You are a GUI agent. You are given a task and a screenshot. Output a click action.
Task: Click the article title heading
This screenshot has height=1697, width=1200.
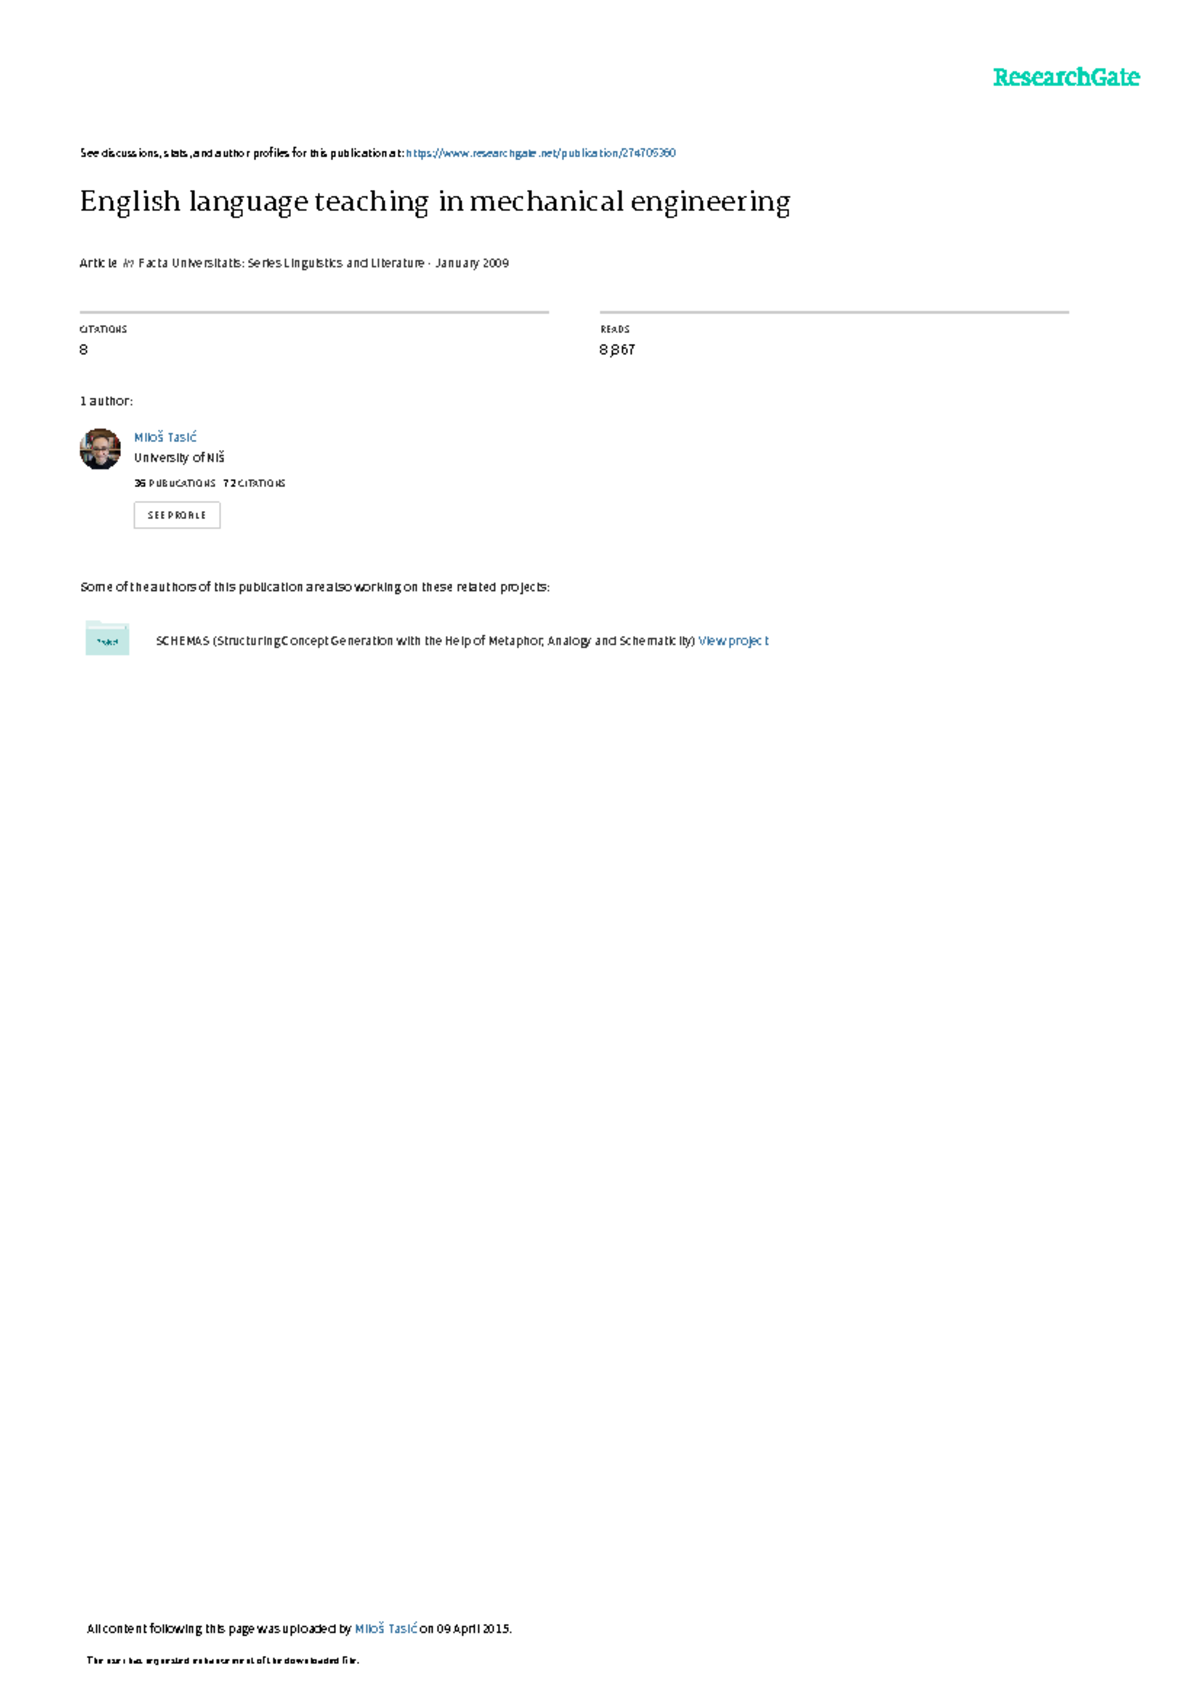pyautogui.click(x=435, y=202)
